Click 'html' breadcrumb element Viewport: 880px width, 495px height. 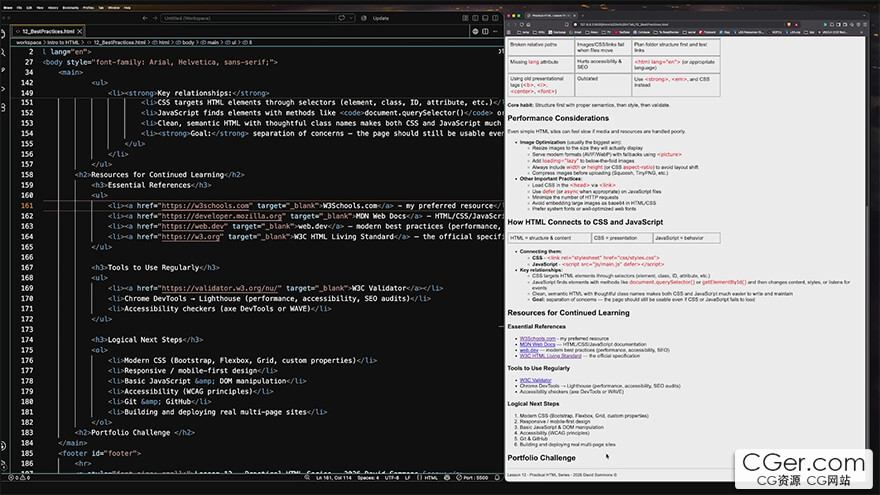(x=164, y=42)
